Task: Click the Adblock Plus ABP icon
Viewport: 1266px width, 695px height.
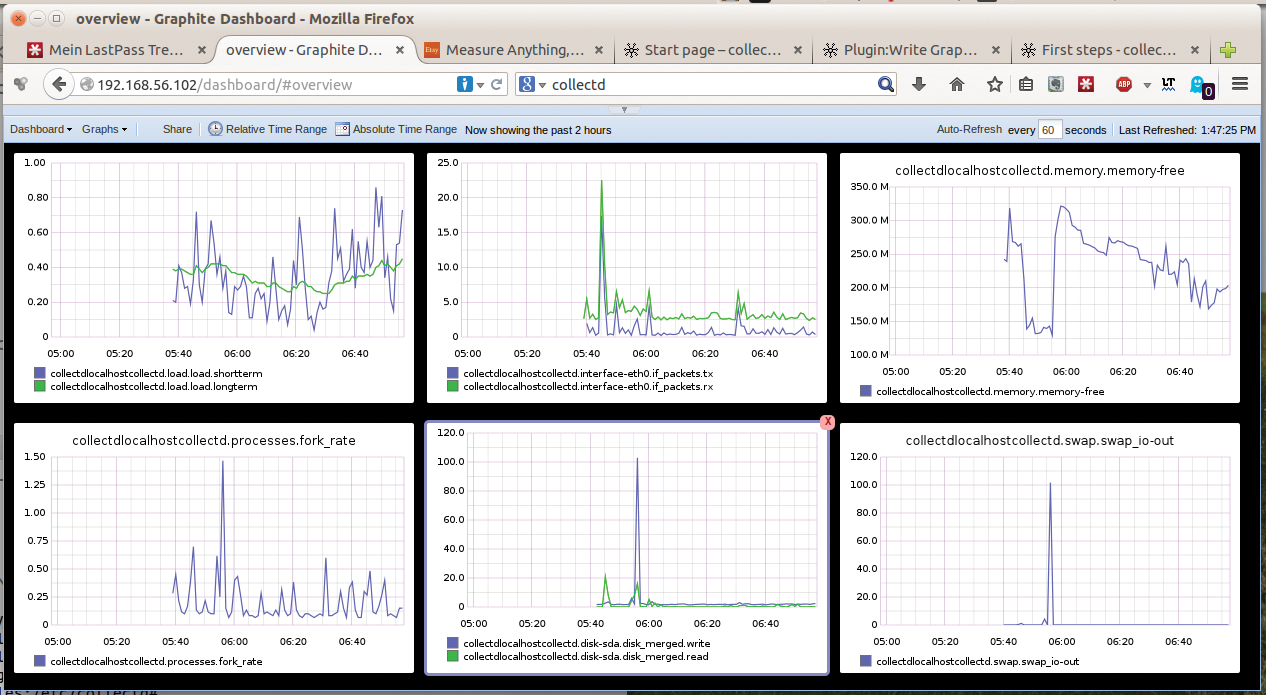Action: coord(1123,84)
